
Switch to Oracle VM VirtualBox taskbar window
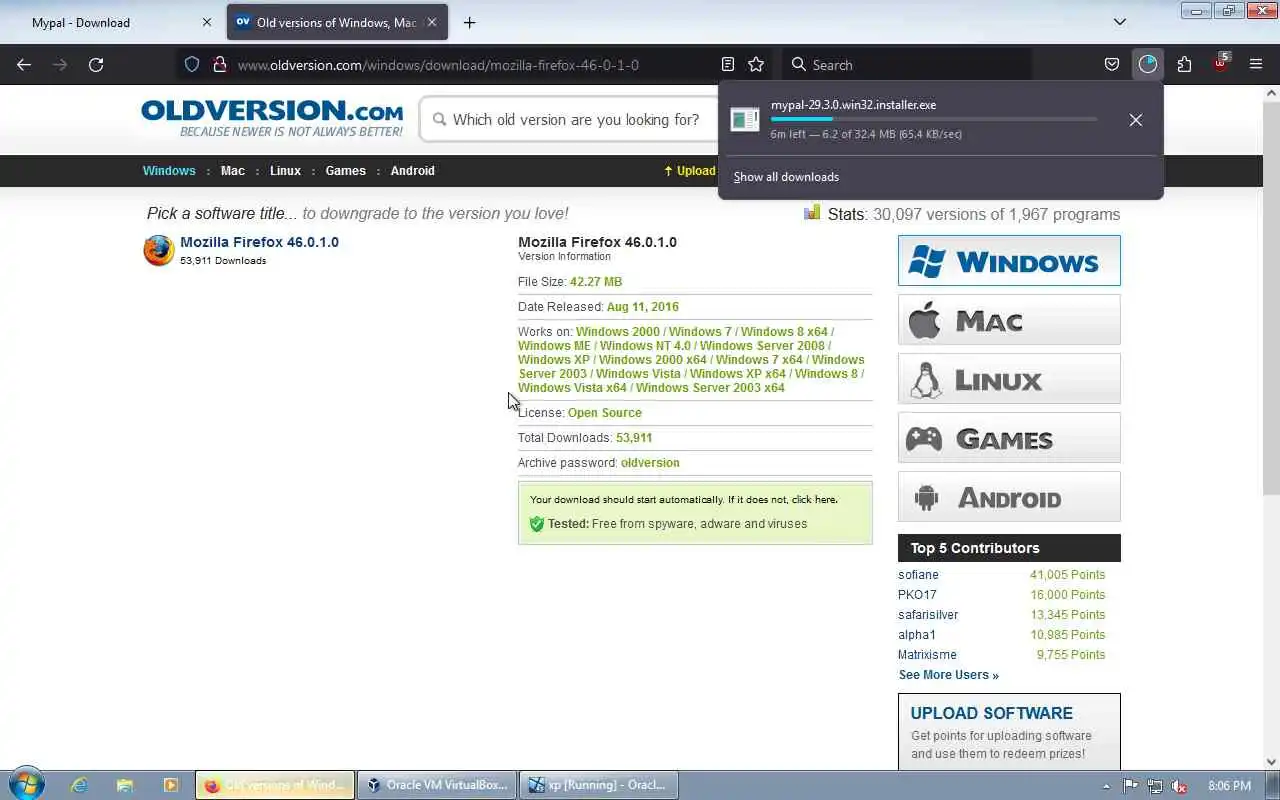tap(438, 785)
